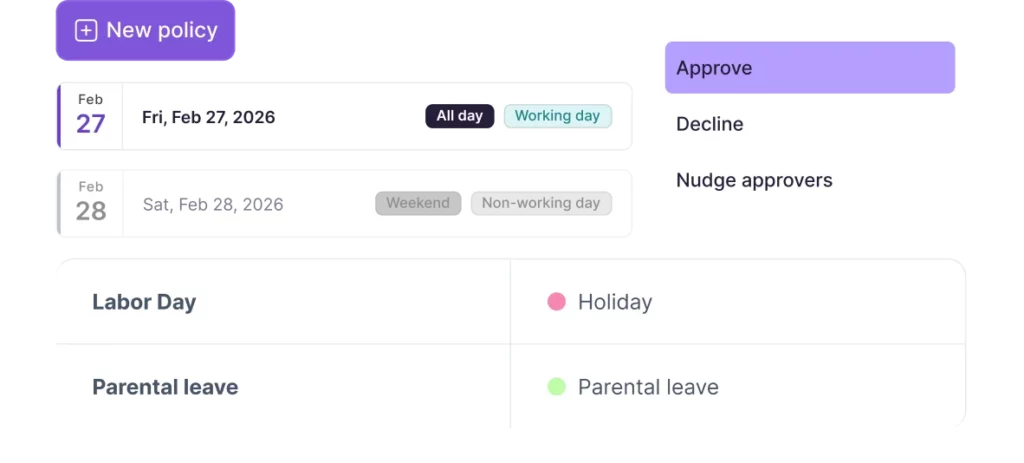Click the Parental leave type label
The height and width of the screenshot is (463, 1024).
pos(648,387)
